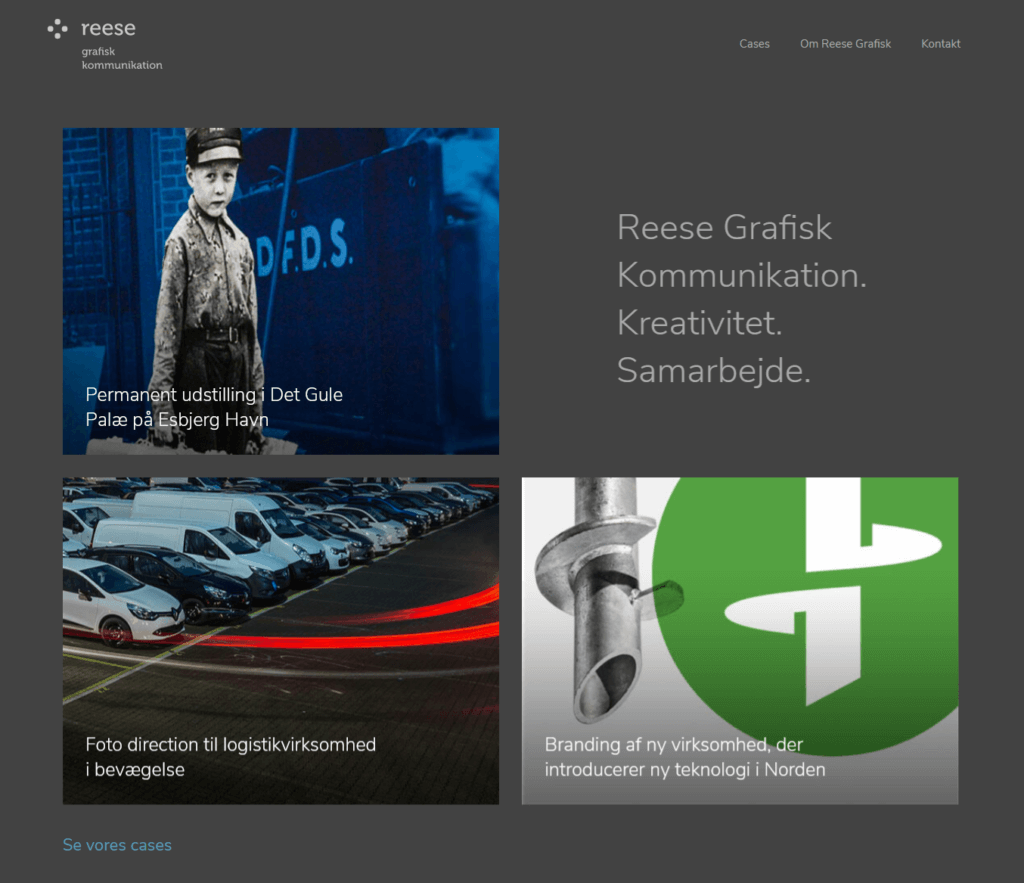Click the 'Foto direction til logistikvirksomhed' caption
The height and width of the screenshot is (883, 1024).
pyautogui.click(x=231, y=745)
